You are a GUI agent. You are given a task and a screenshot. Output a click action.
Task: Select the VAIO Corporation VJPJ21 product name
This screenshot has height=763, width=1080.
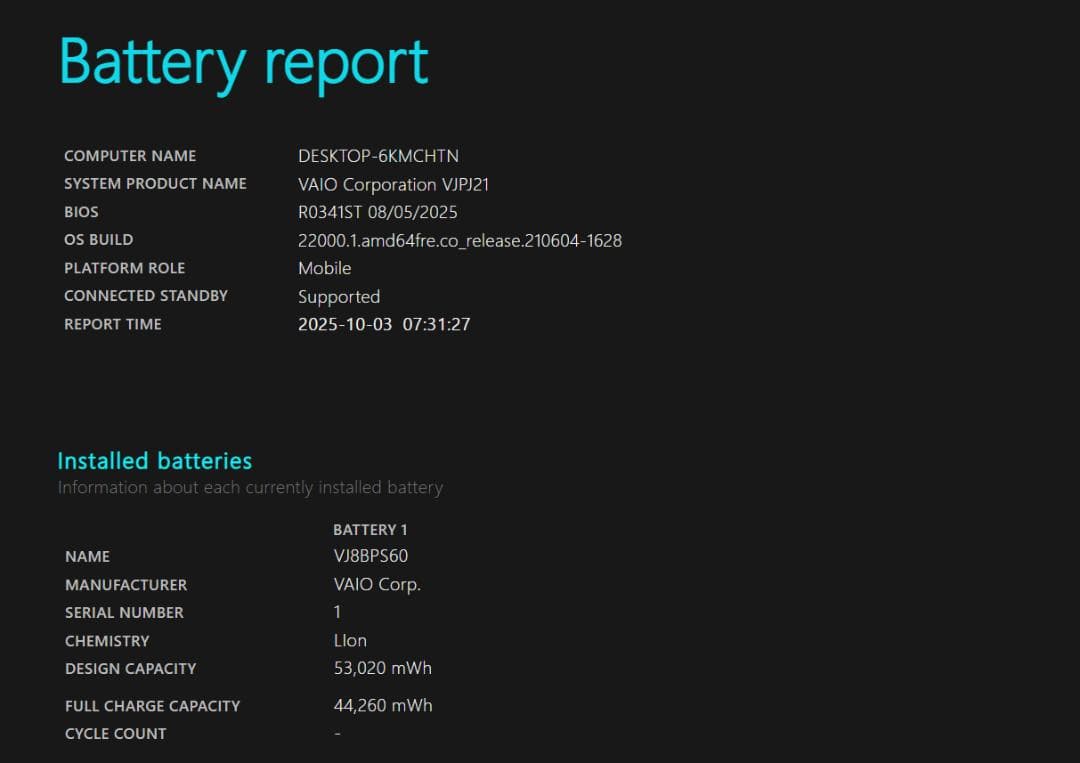point(393,184)
